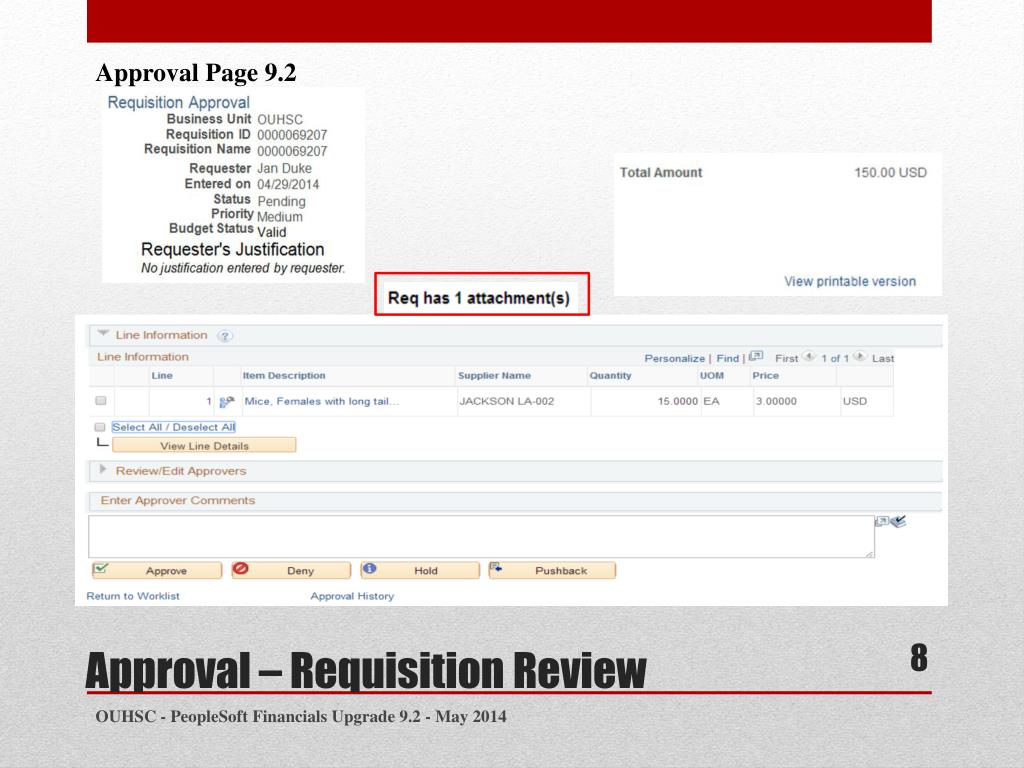Go to next row arrow icon
This screenshot has height=768, width=1024.
point(860,357)
